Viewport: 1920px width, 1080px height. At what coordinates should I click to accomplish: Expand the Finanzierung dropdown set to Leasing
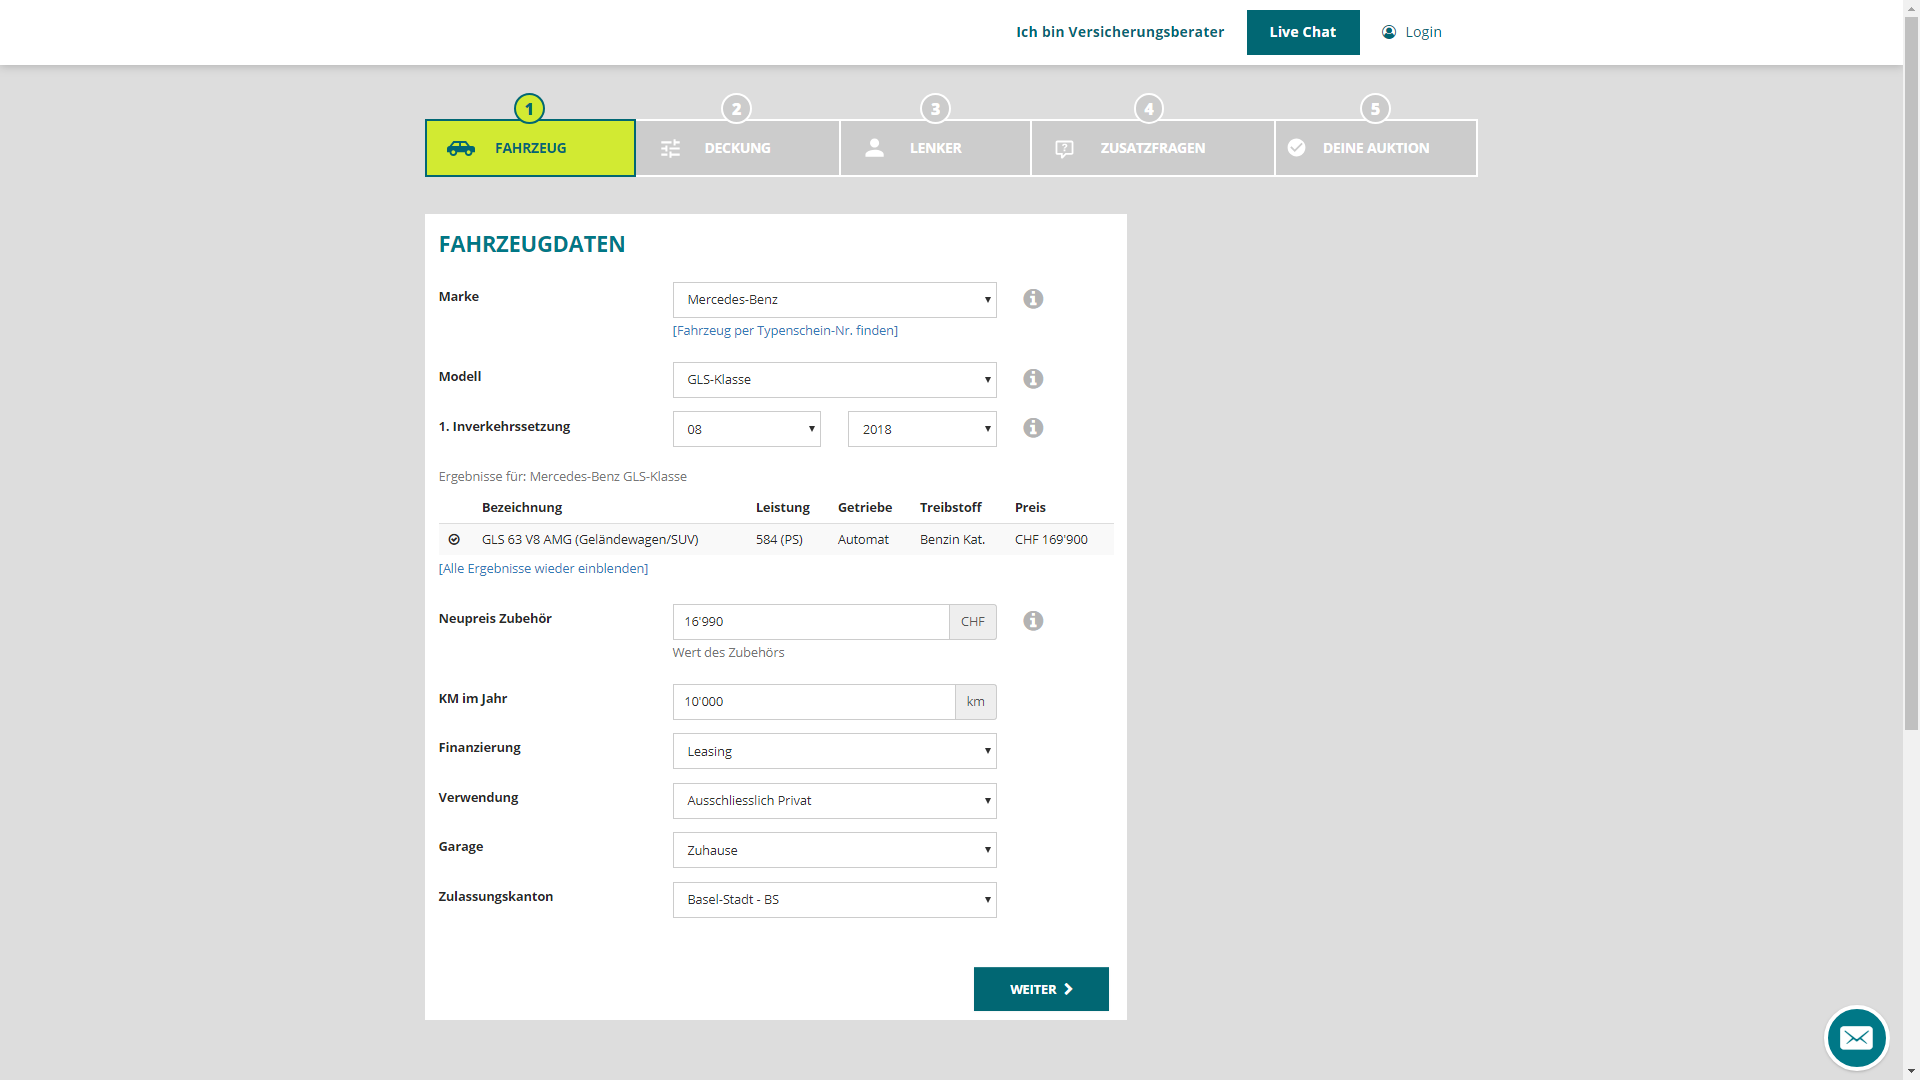click(x=834, y=751)
